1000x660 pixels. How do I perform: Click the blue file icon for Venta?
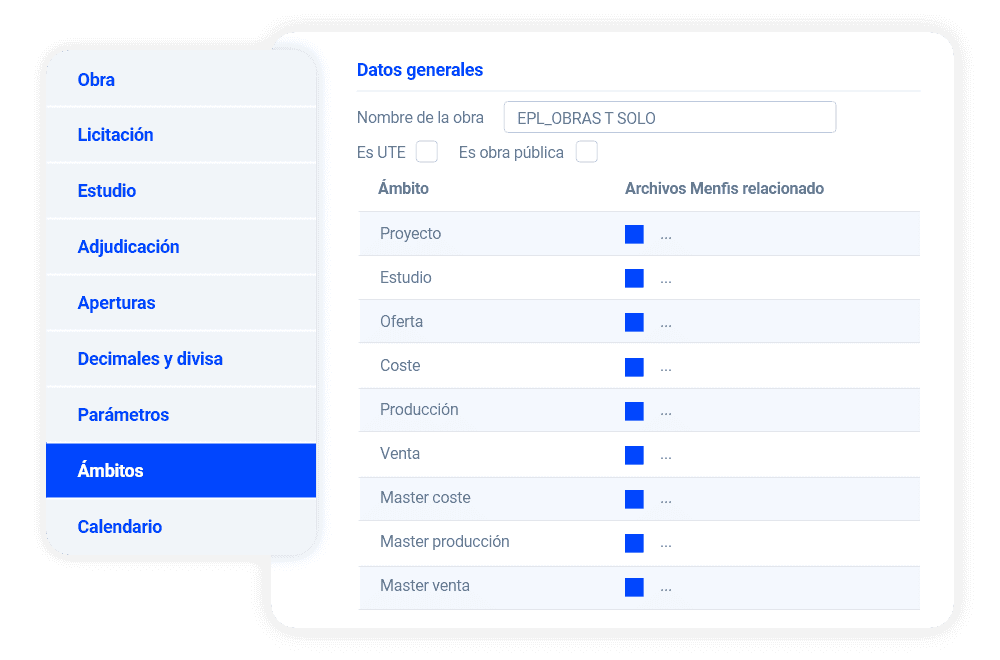[x=634, y=455]
